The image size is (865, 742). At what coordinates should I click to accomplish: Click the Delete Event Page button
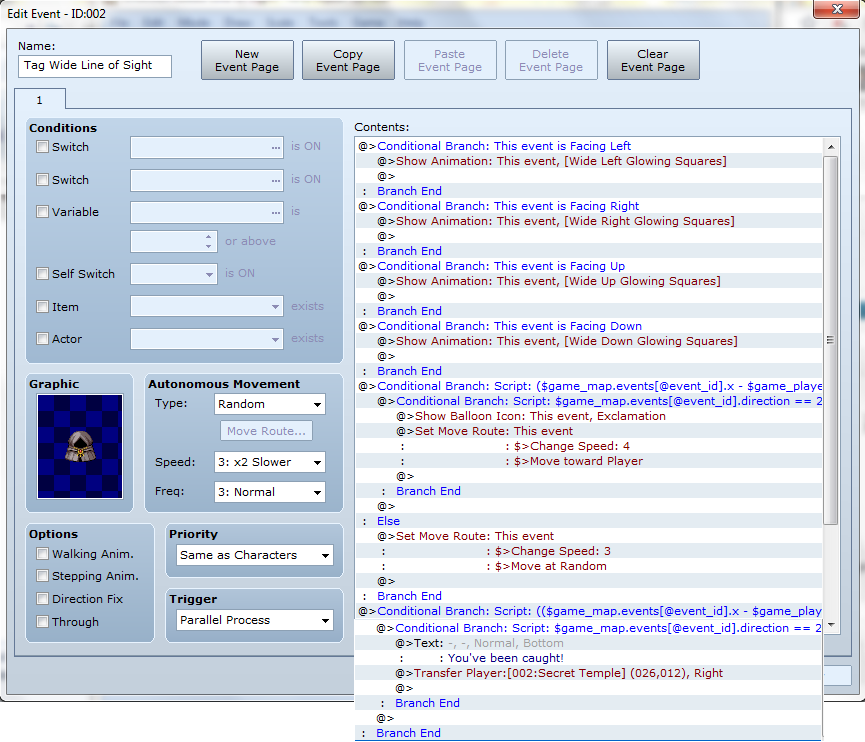pos(551,60)
